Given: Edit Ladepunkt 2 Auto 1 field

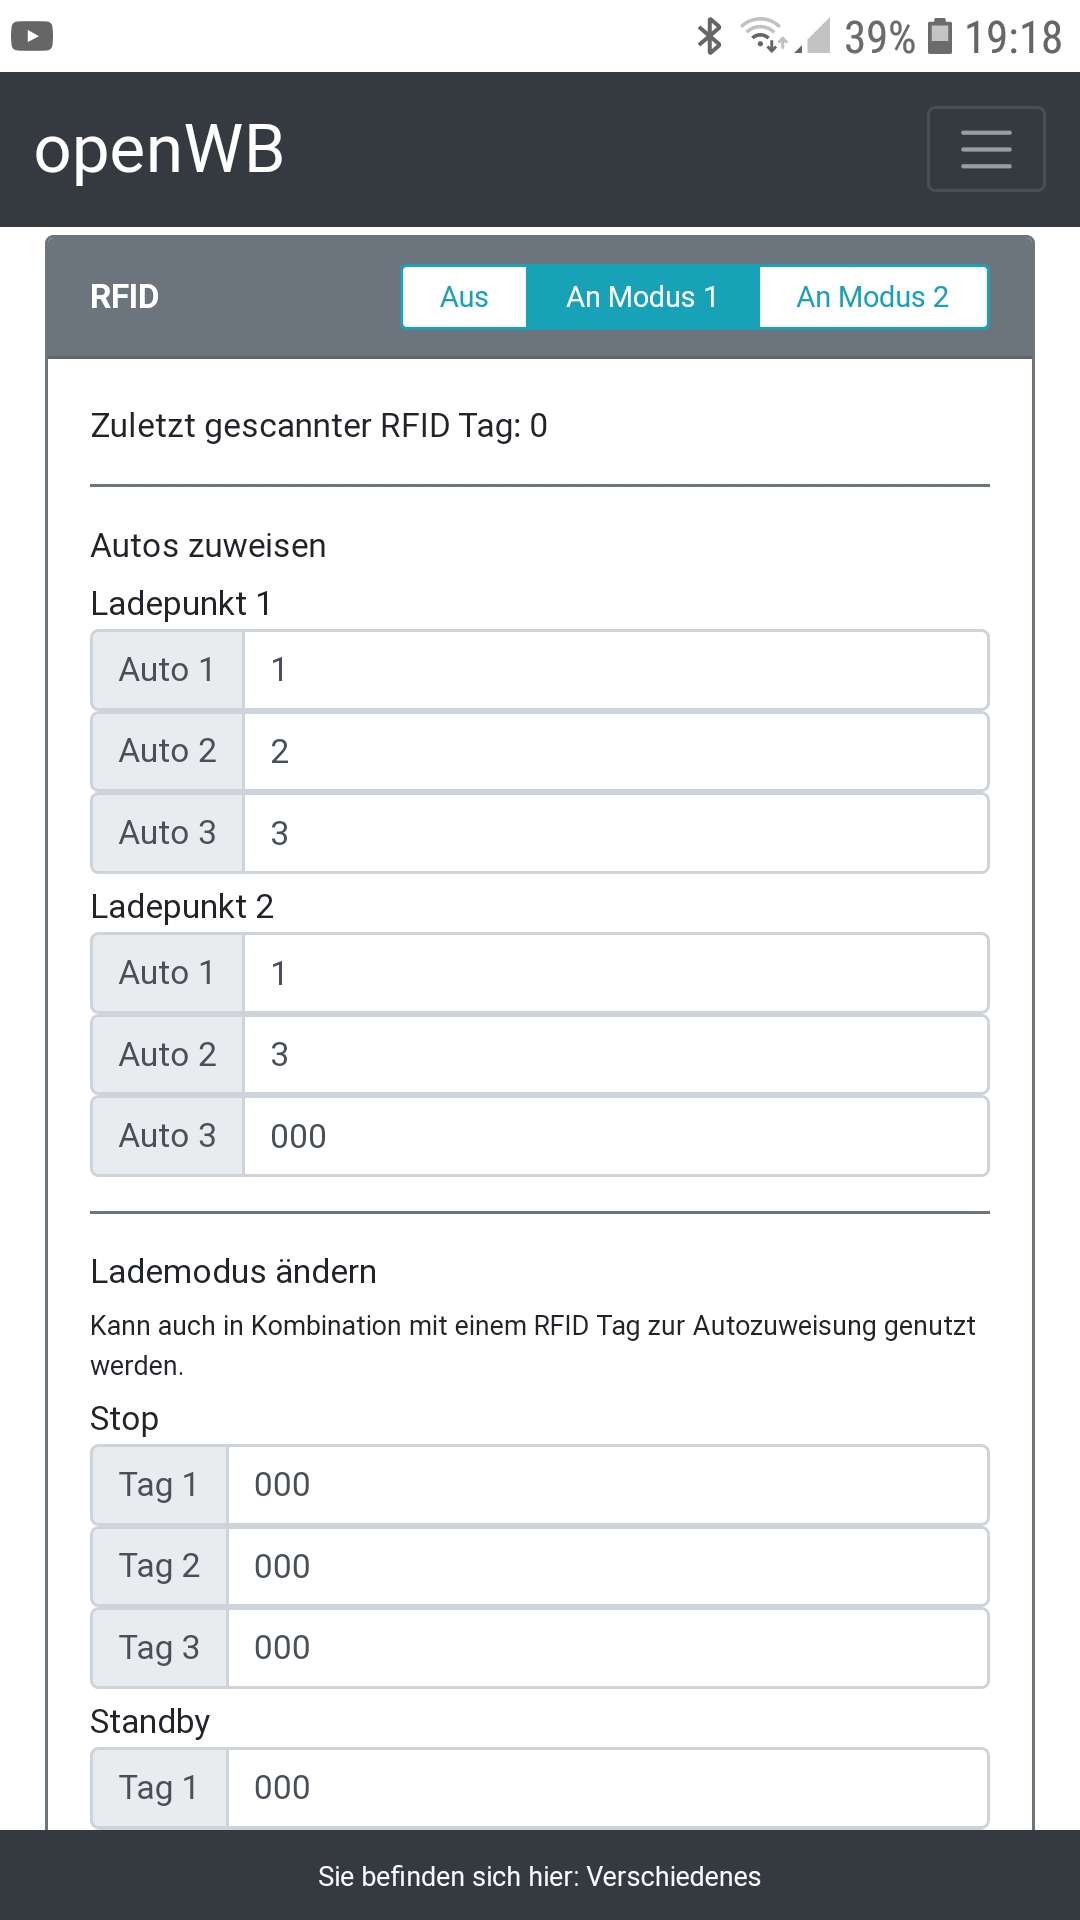Looking at the screenshot, I should click(615, 973).
